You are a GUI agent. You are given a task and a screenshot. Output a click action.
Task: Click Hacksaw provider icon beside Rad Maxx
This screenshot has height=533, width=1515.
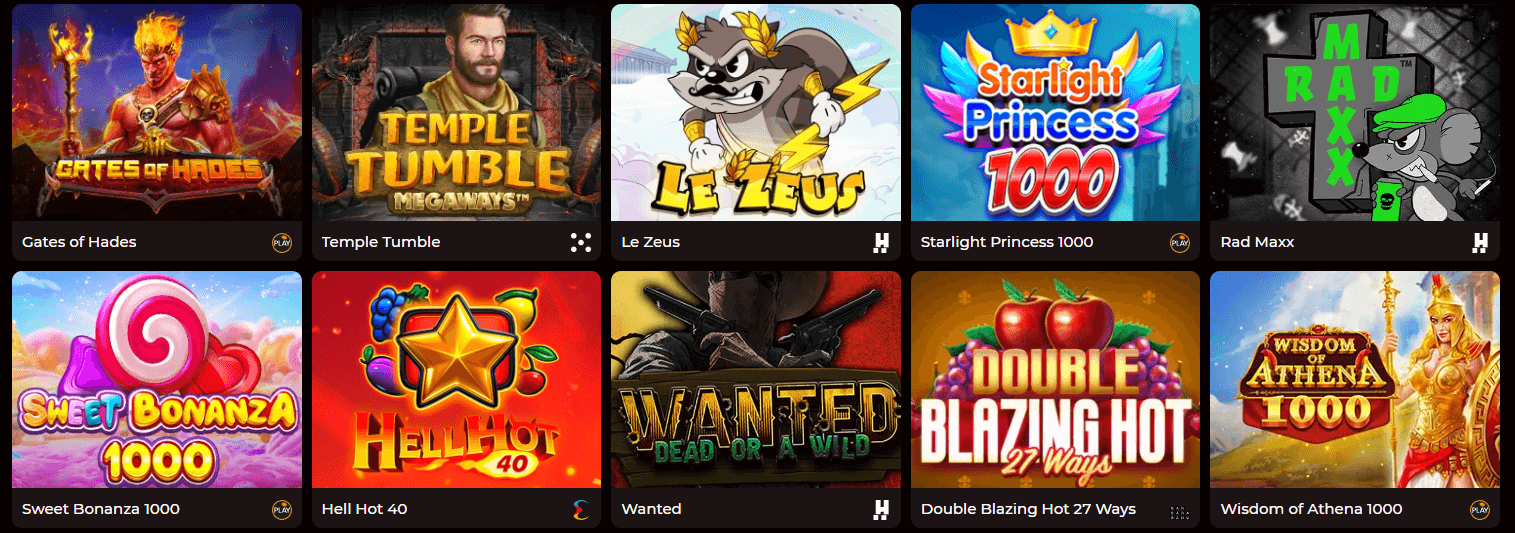click(1480, 242)
